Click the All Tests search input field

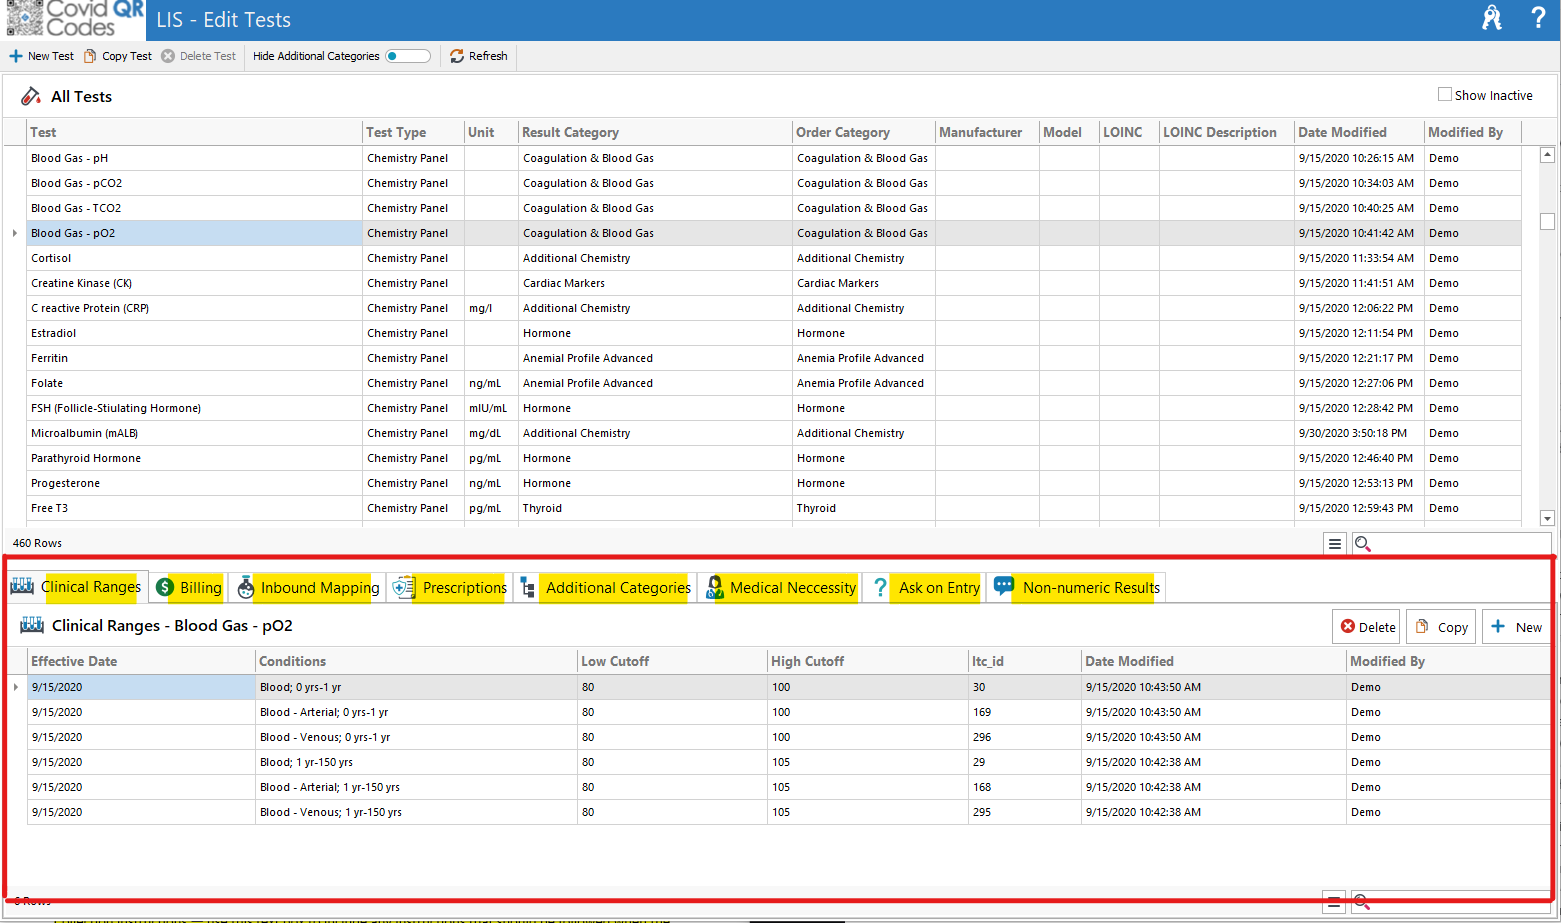click(1450, 543)
